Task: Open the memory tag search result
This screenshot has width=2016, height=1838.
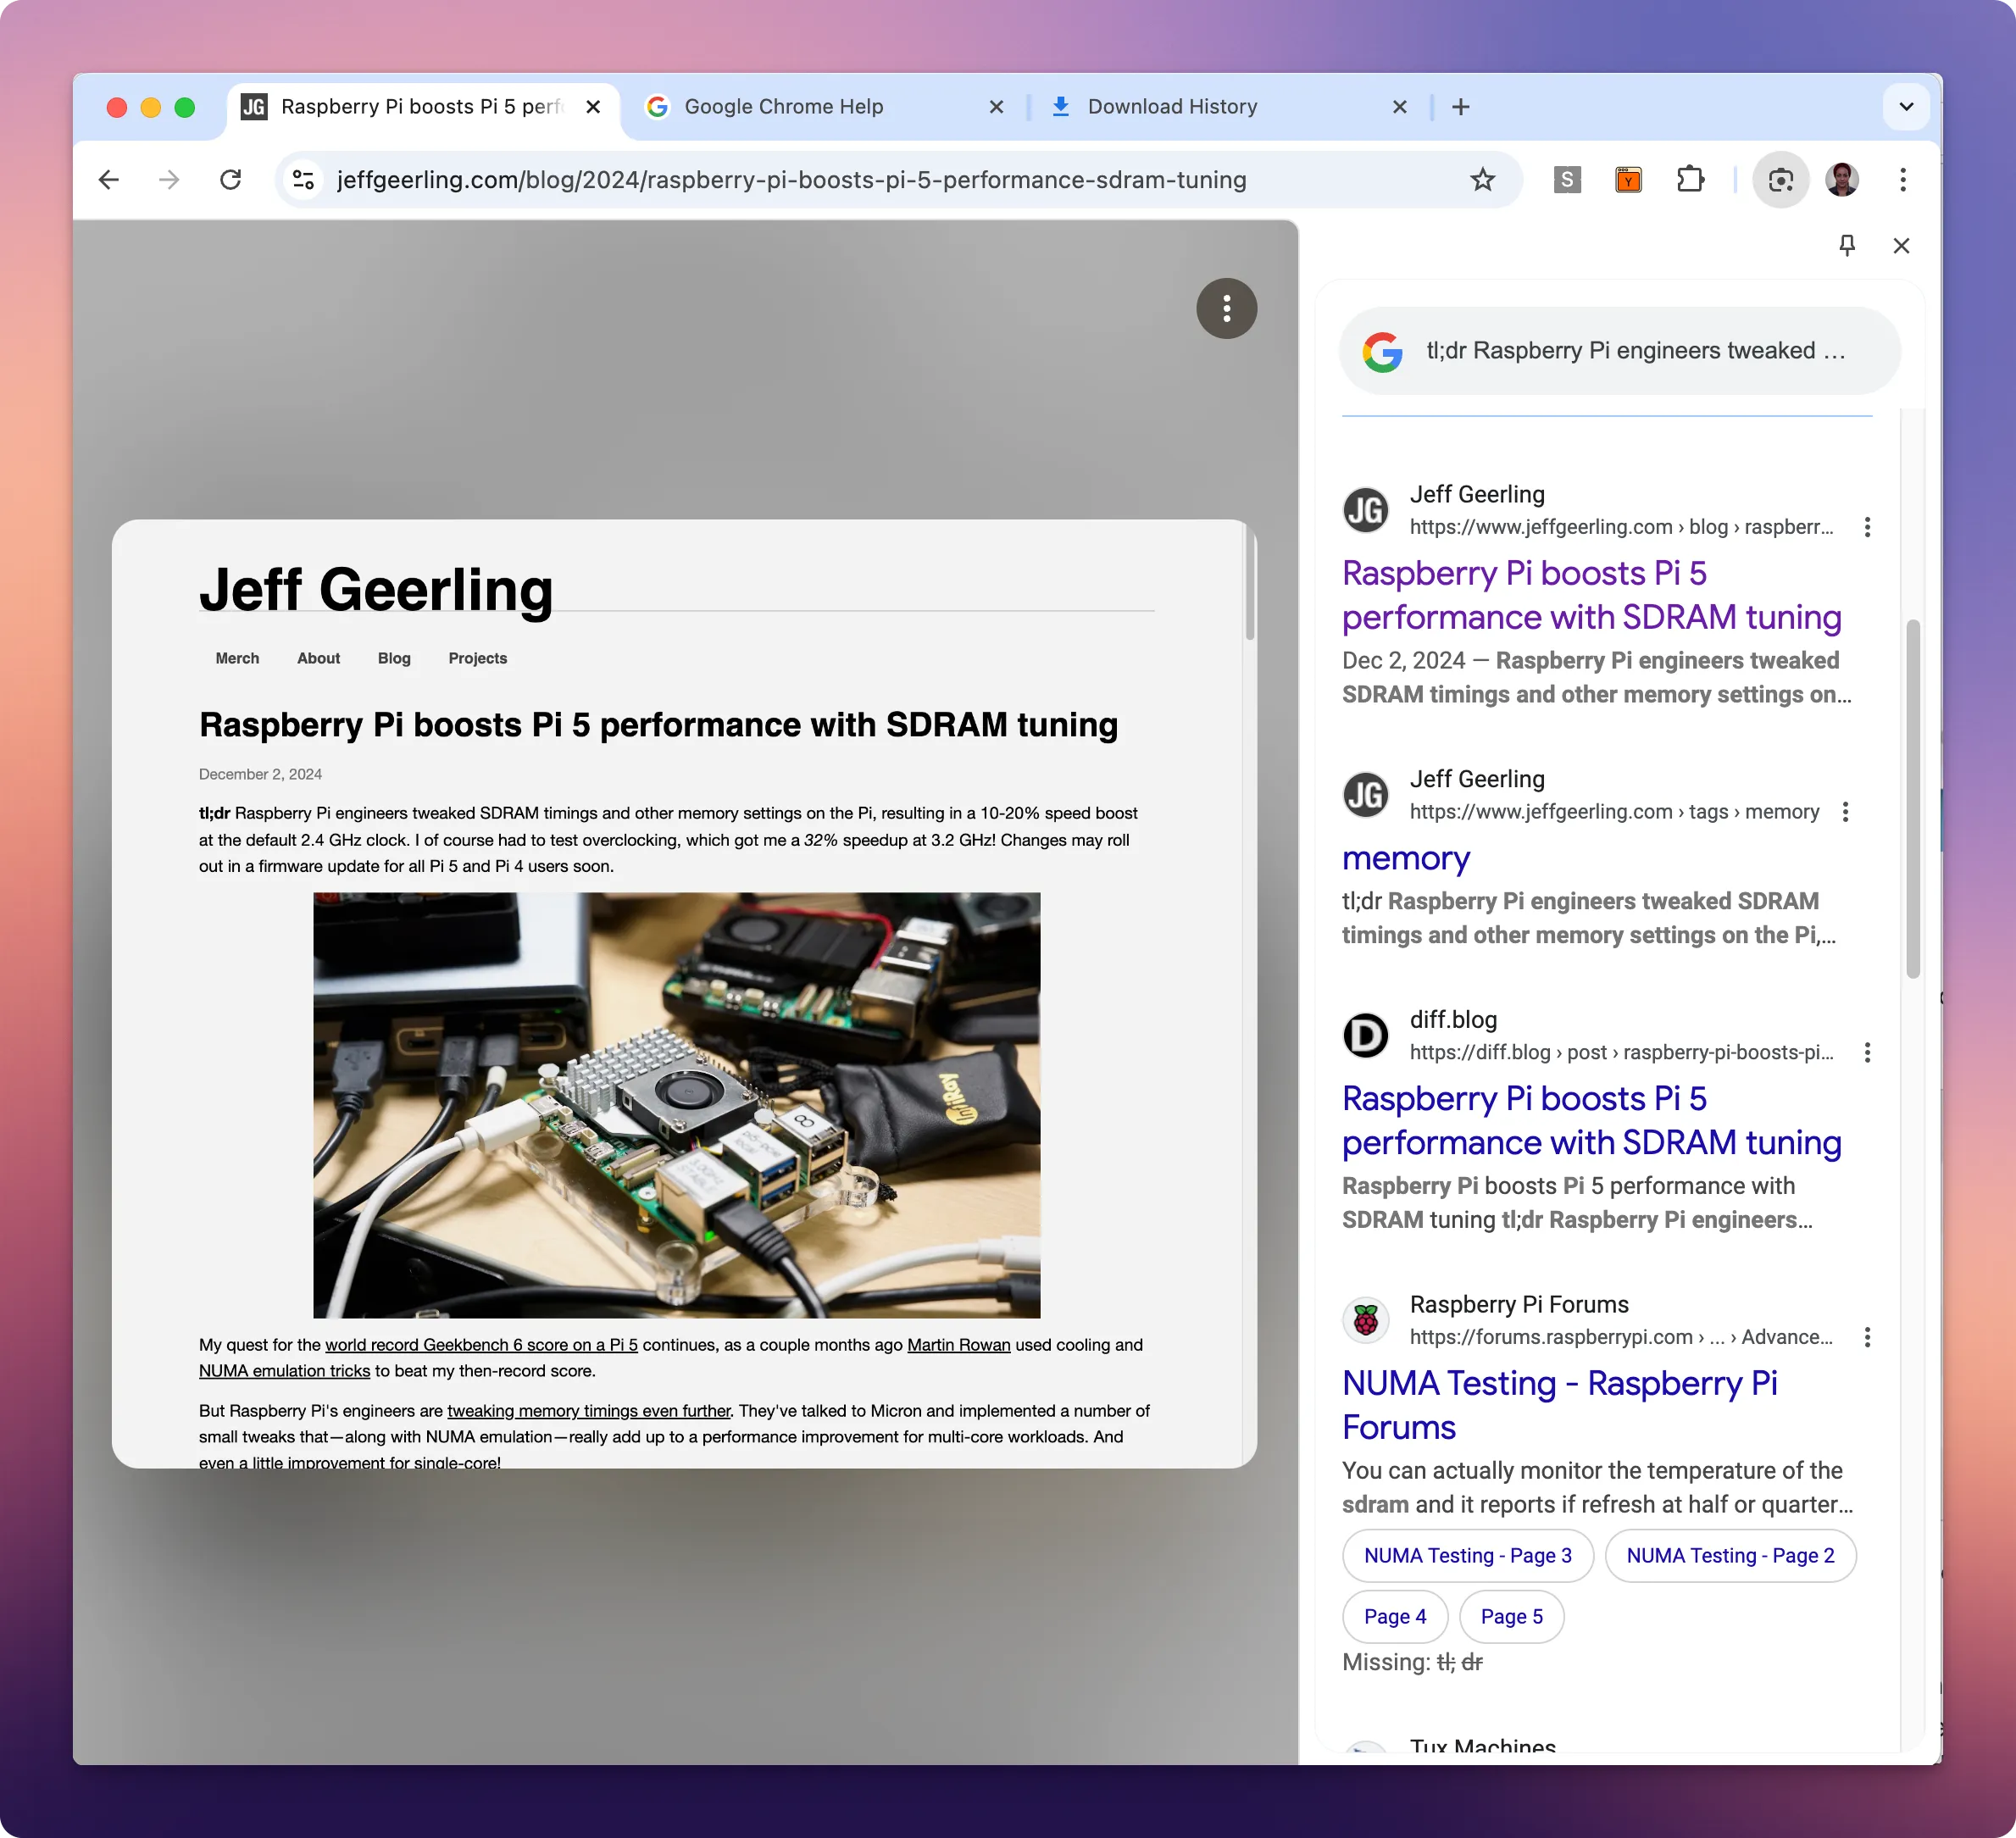Action: tap(1405, 858)
